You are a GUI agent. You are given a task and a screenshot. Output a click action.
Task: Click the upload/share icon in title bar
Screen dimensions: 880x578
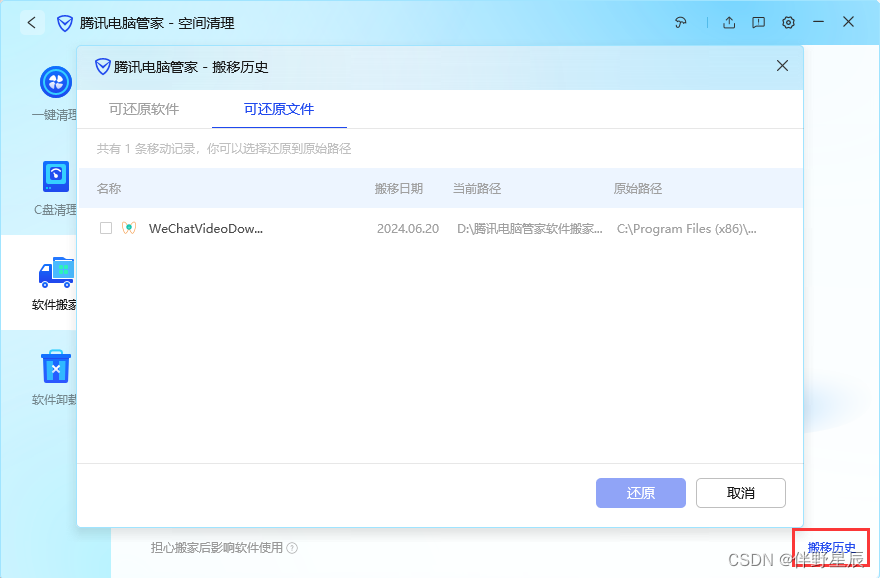click(728, 22)
